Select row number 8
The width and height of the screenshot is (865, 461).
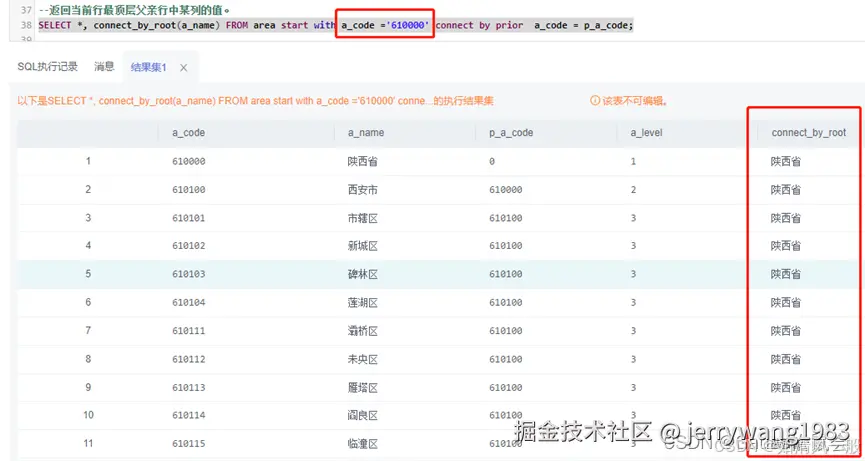click(x=88, y=360)
